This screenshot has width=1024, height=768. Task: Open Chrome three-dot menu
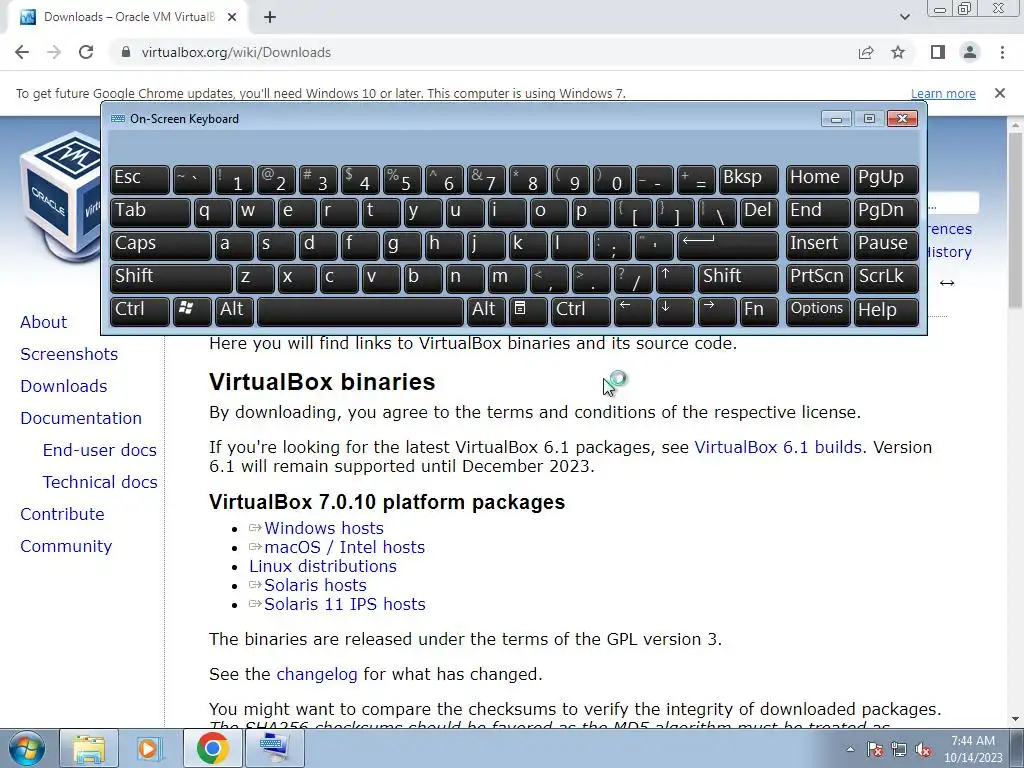(1002, 52)
